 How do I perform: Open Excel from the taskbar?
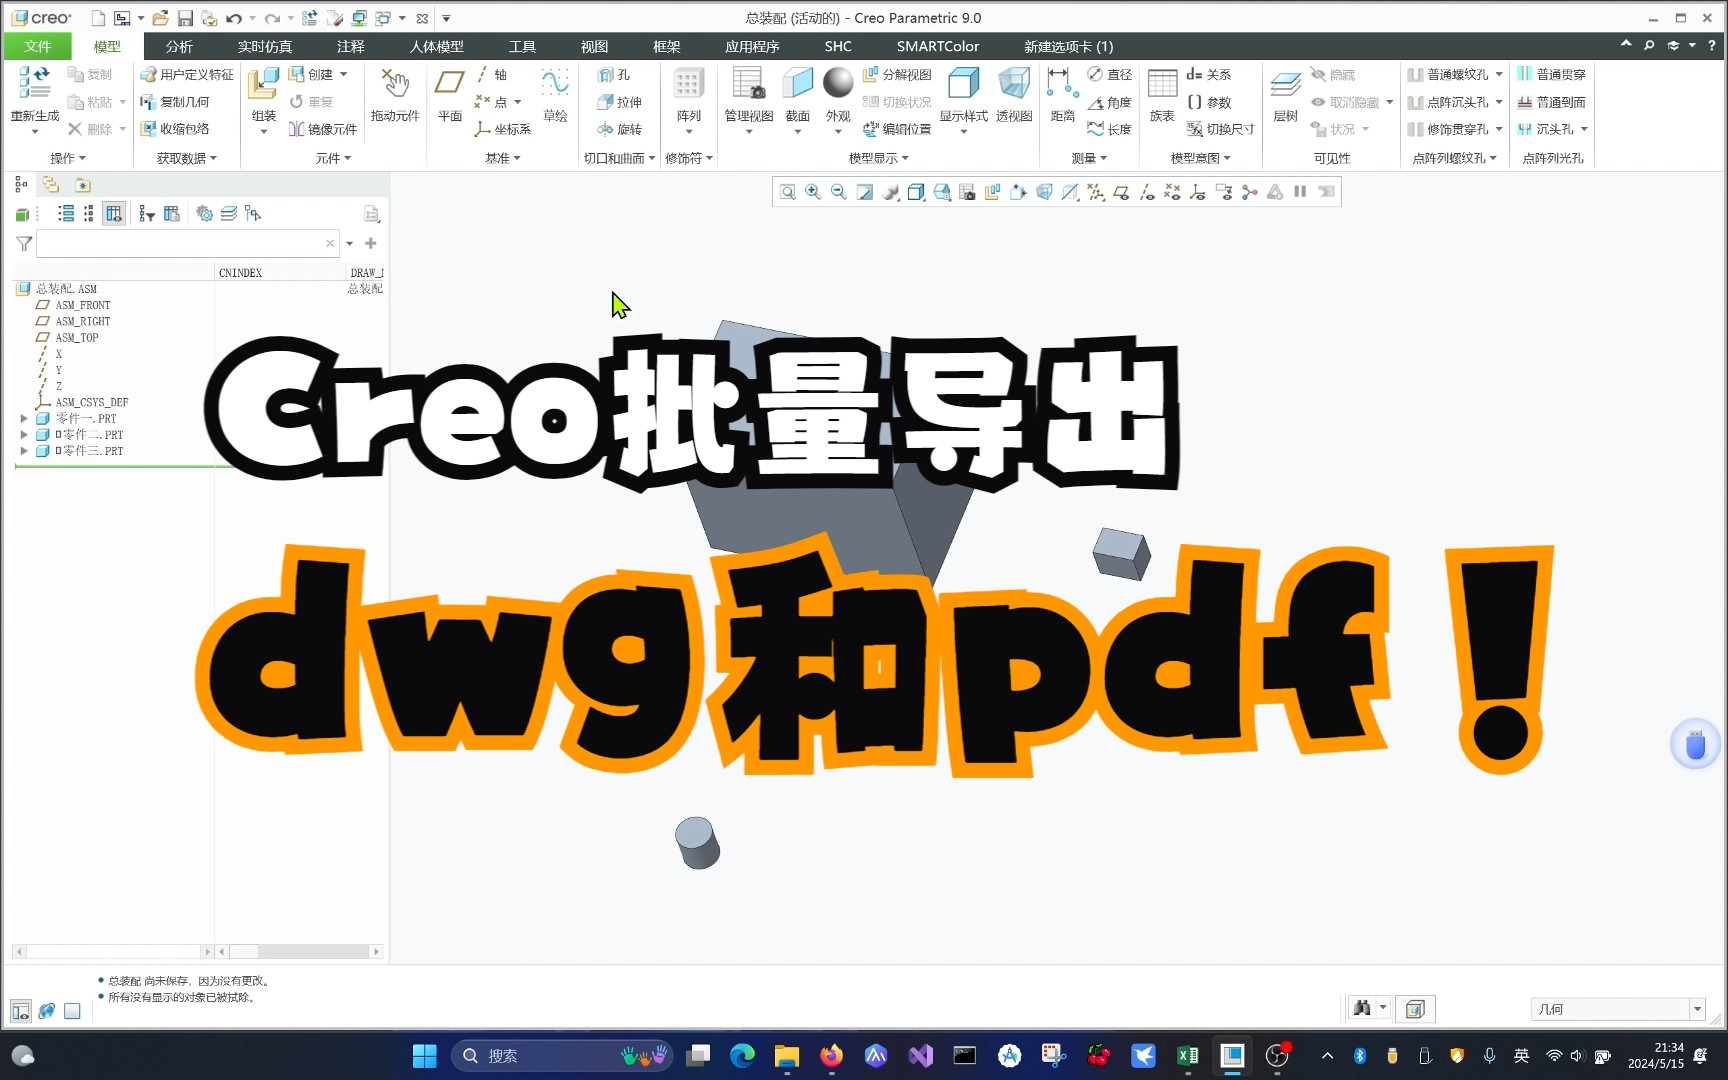click(1187, 1056)
